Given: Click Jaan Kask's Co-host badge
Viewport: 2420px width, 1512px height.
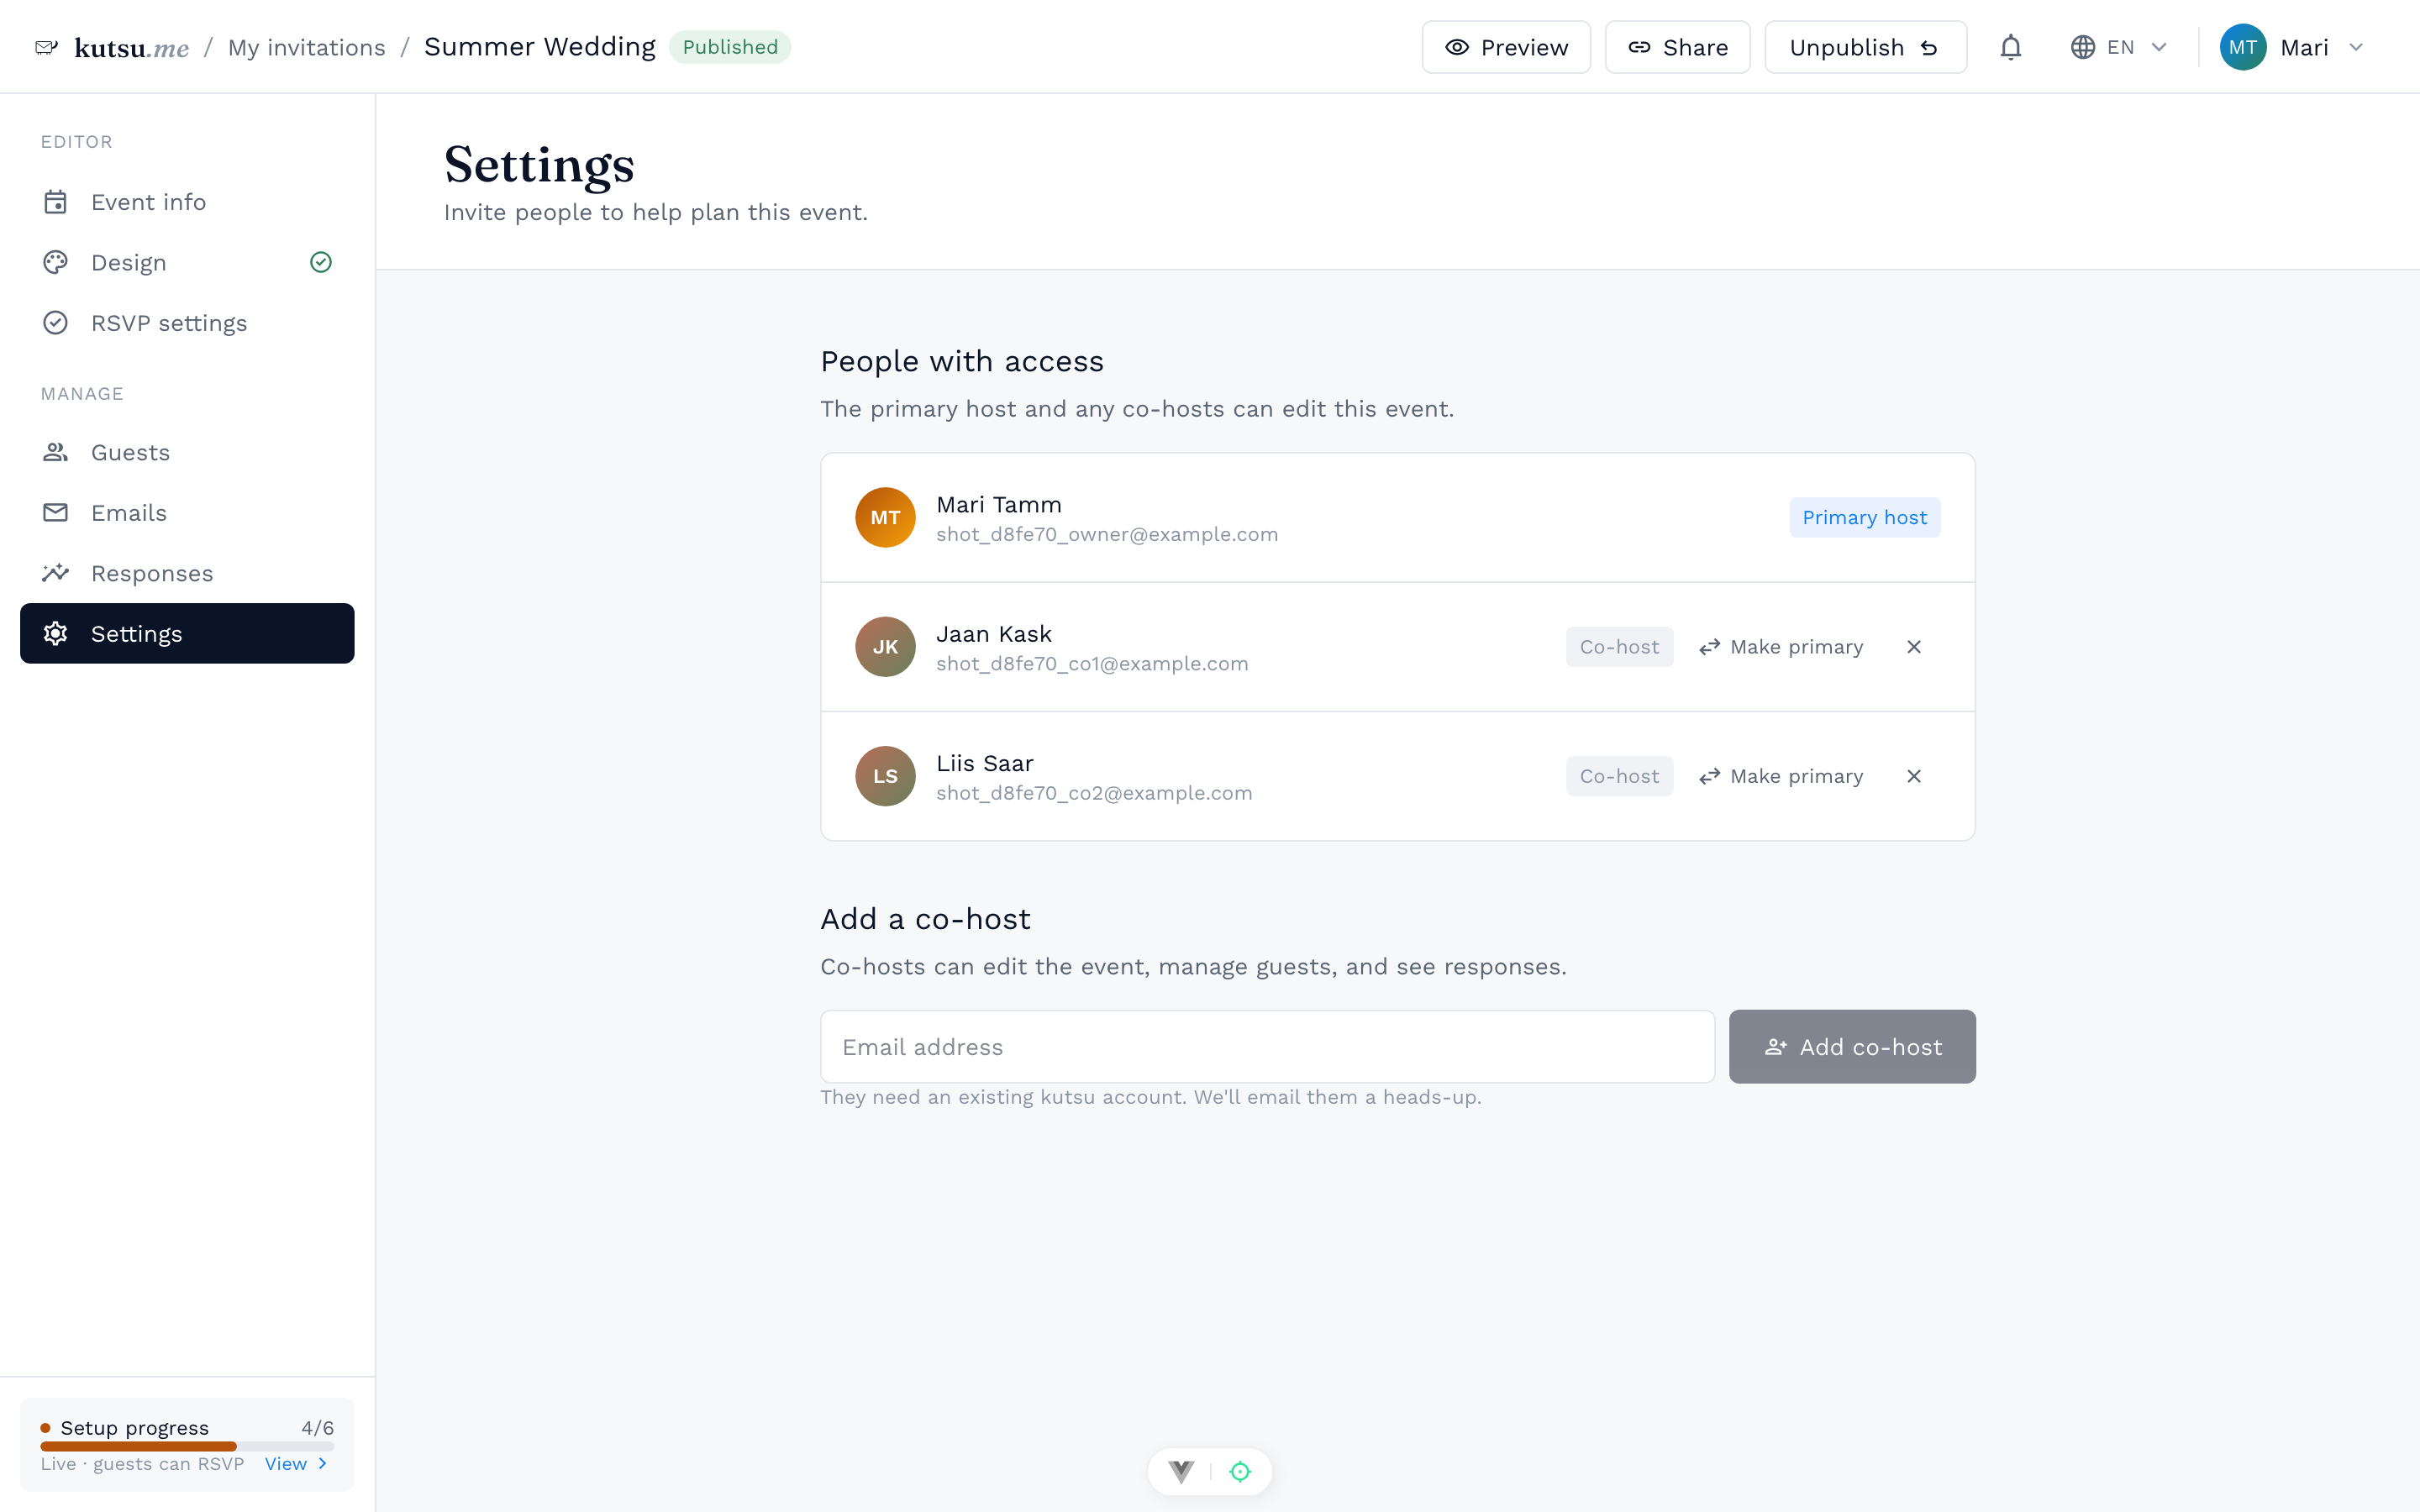Looking at the screenshot, I should pos(1619,647).
